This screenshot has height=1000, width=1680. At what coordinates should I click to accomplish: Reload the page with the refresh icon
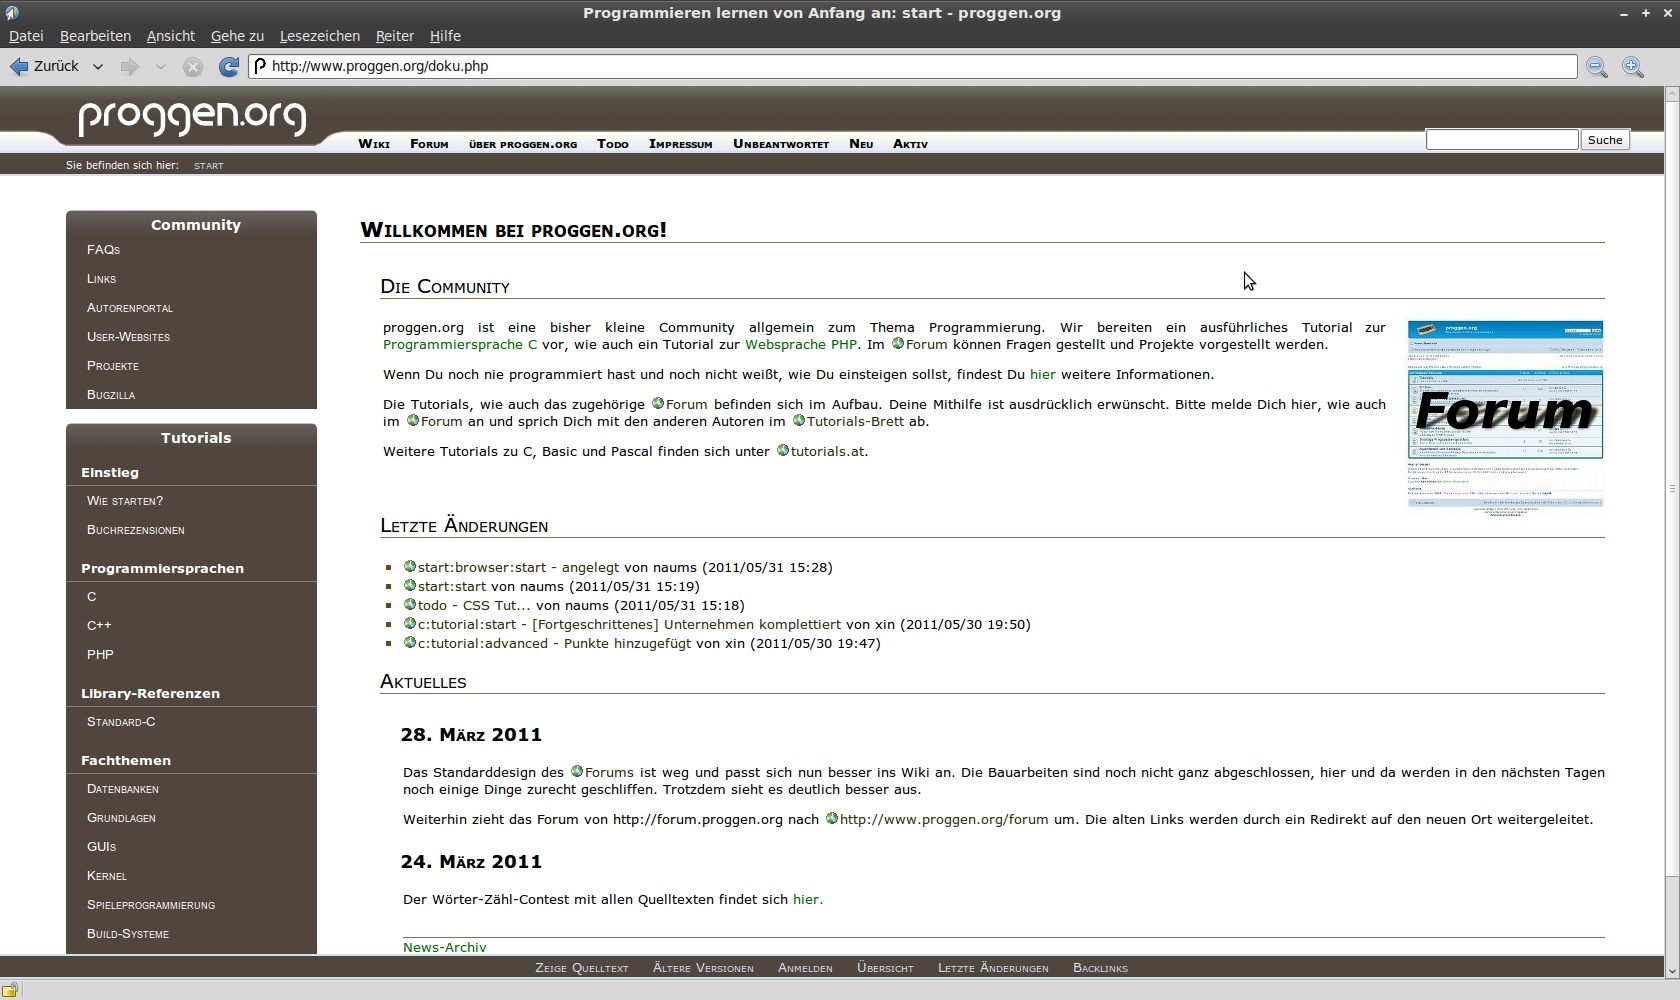(229, 66)
